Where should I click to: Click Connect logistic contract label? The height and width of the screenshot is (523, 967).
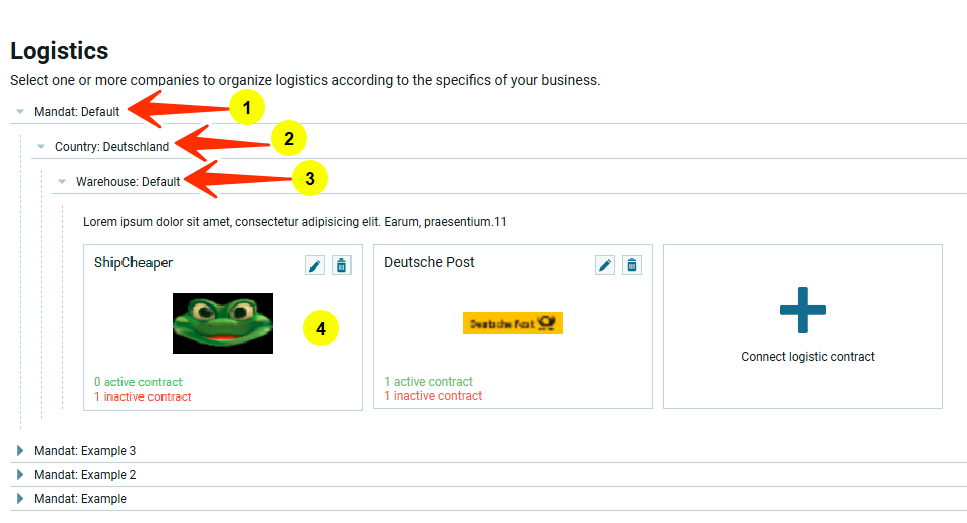808,356
